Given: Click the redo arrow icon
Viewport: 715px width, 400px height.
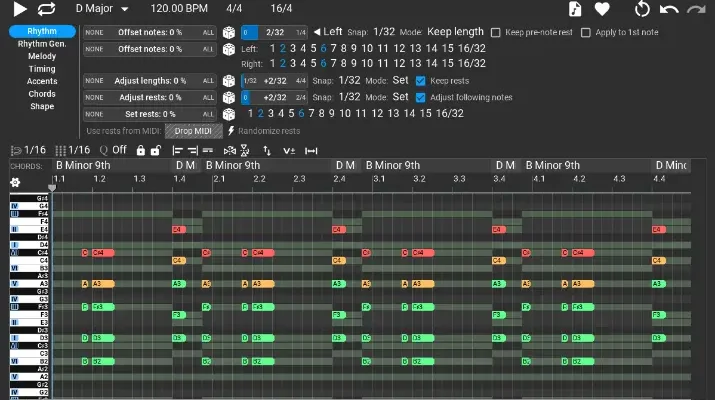Looking at the screenshot, I should click(x=697, y=9).
